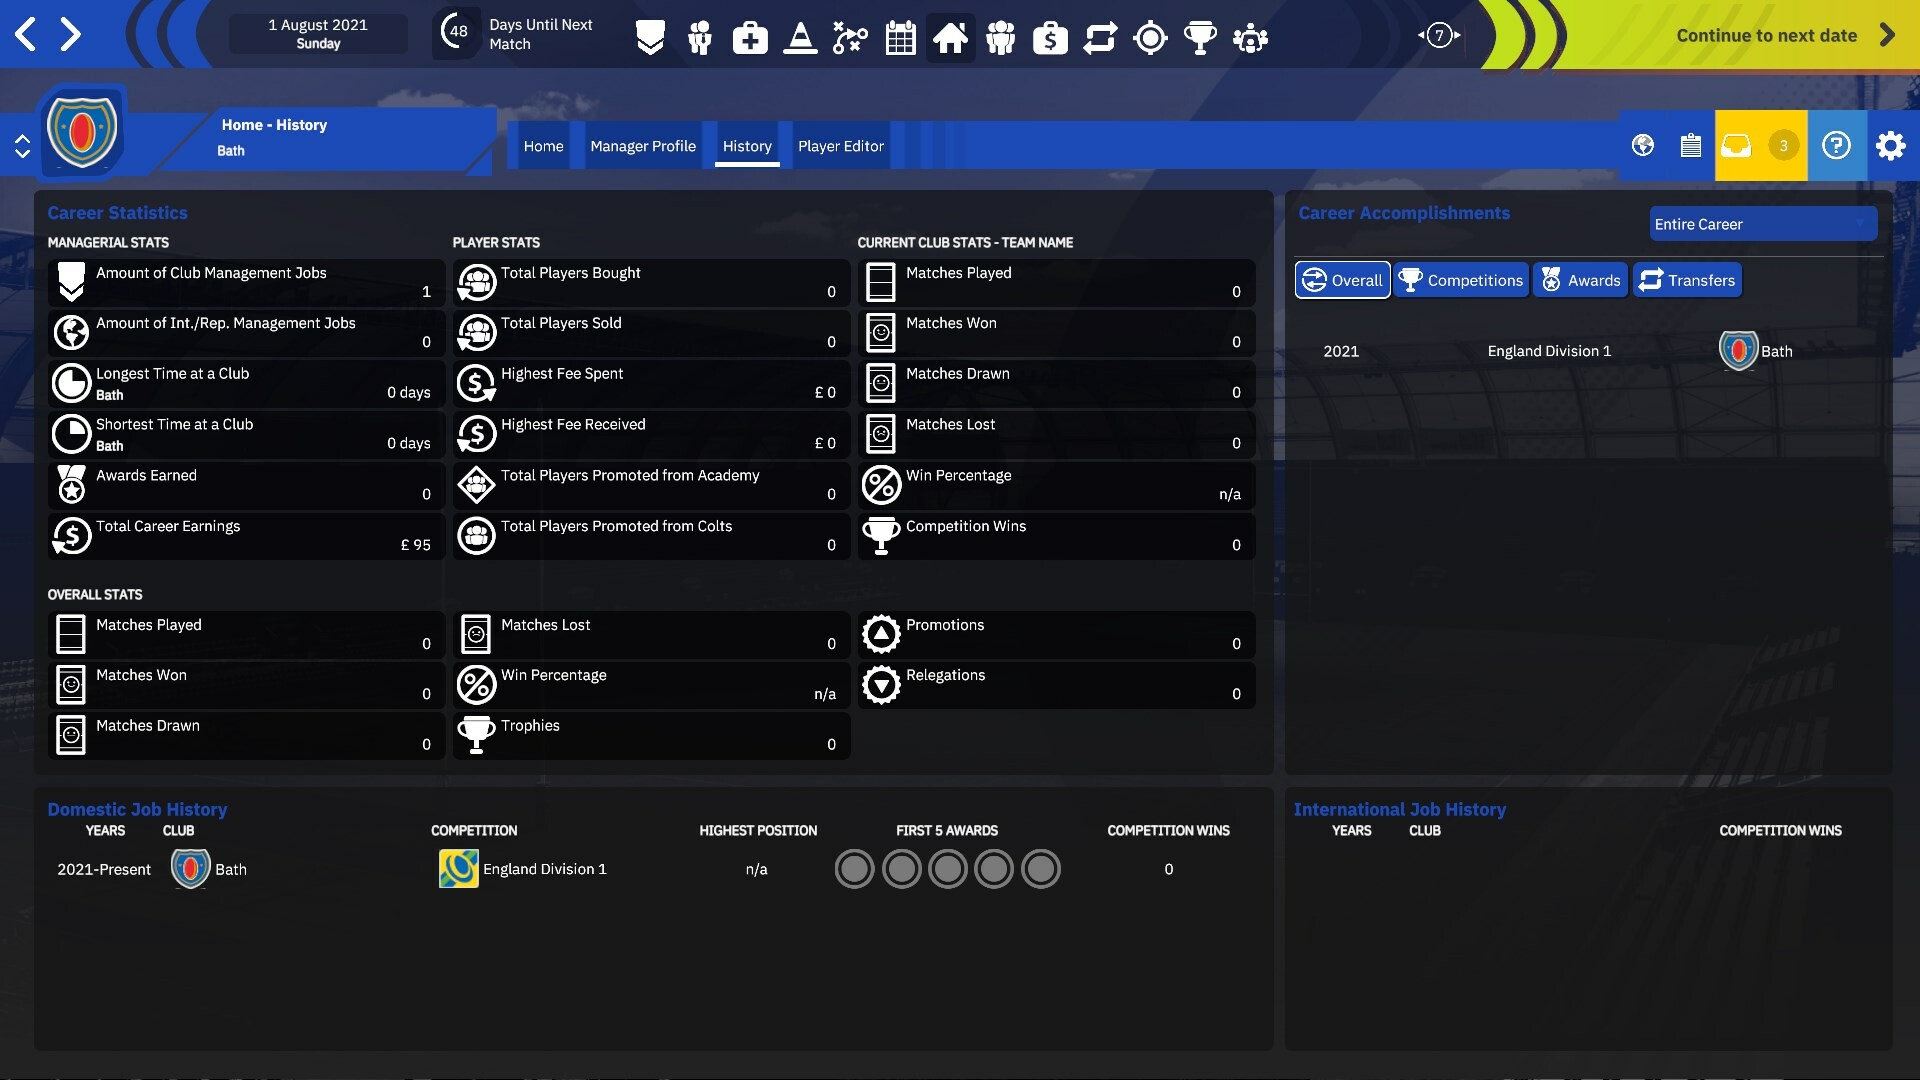Select the Medical Centre icon

coord(750,37)
